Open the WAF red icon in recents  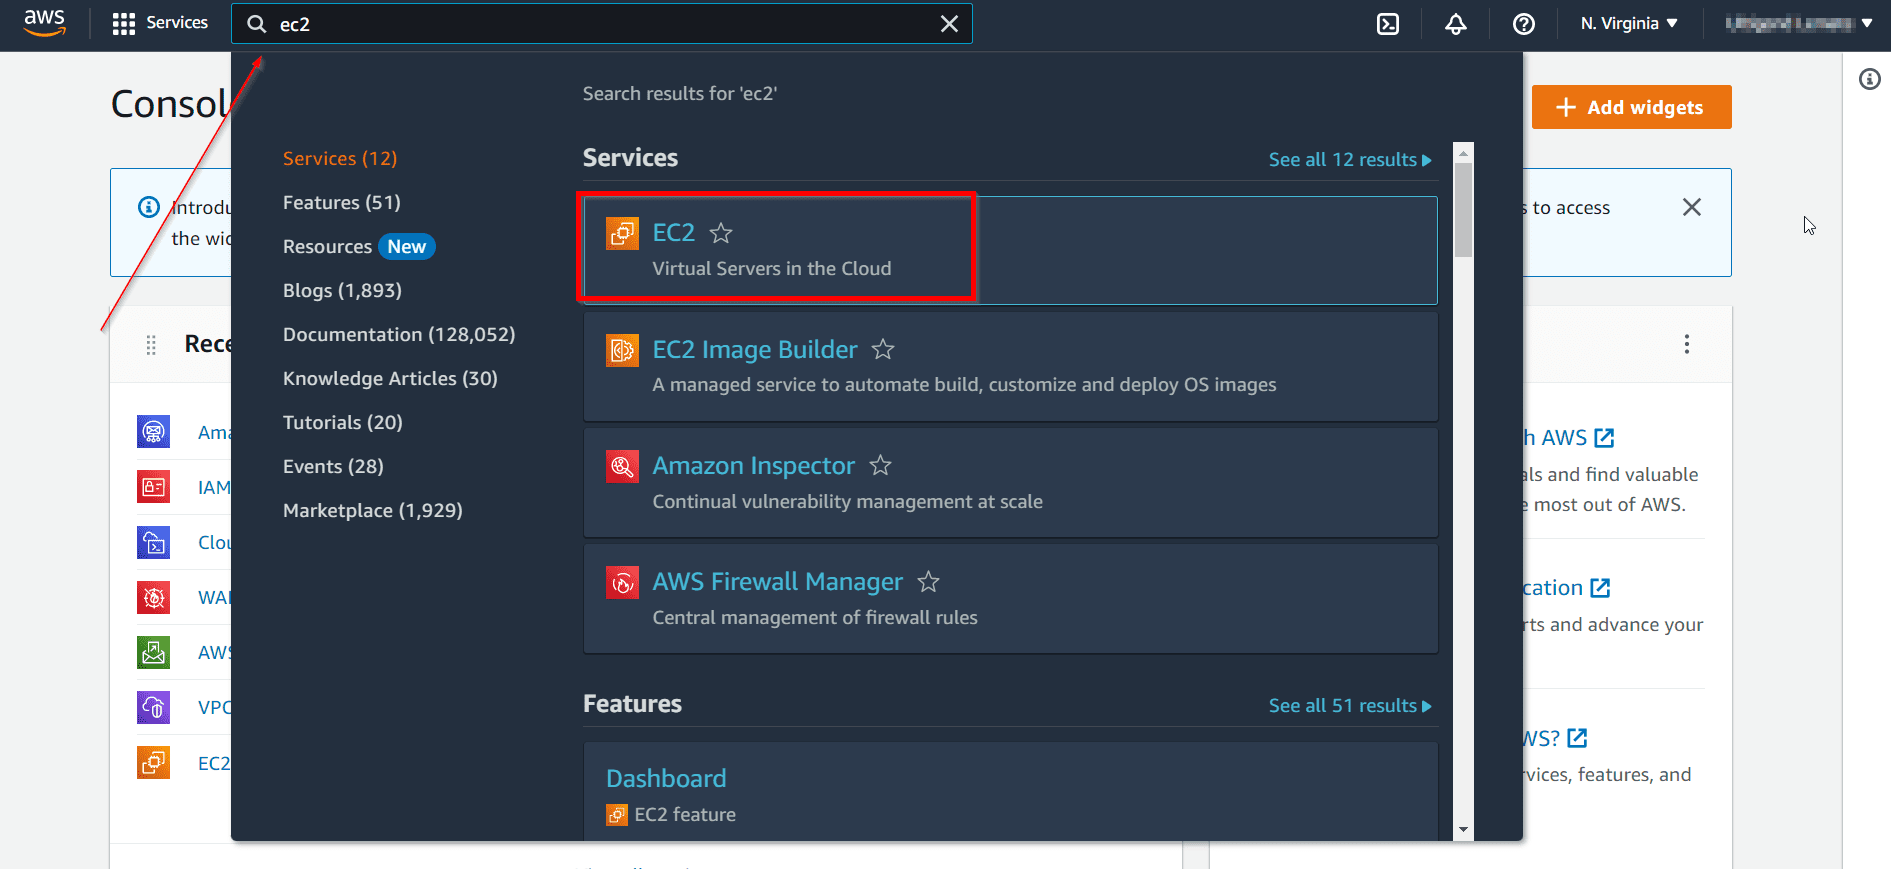(153, 597)
